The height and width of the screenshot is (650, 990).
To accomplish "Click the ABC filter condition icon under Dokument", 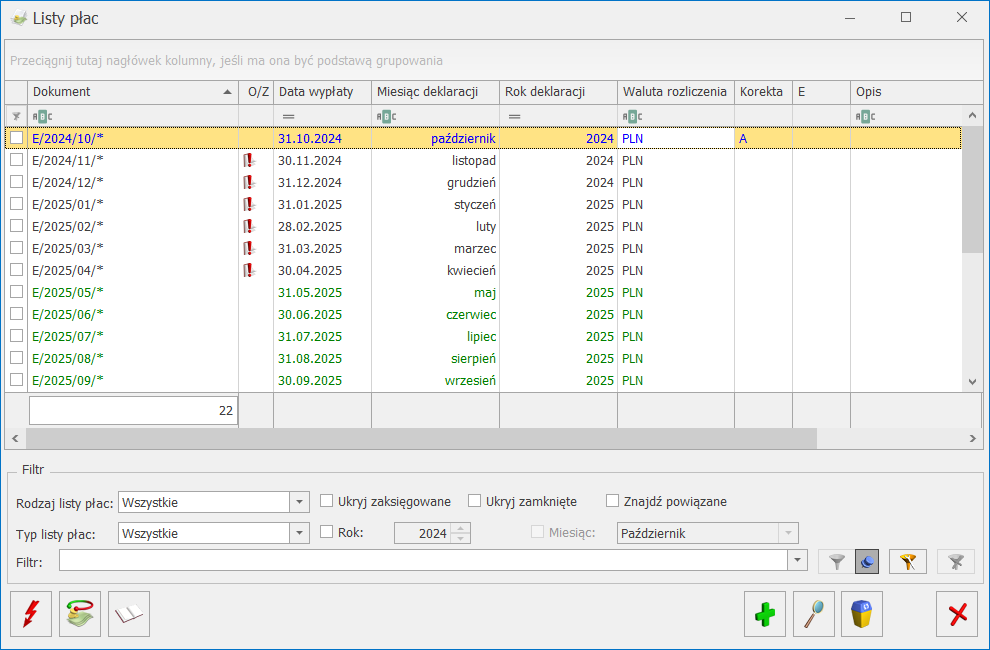I will coord(42,116).
